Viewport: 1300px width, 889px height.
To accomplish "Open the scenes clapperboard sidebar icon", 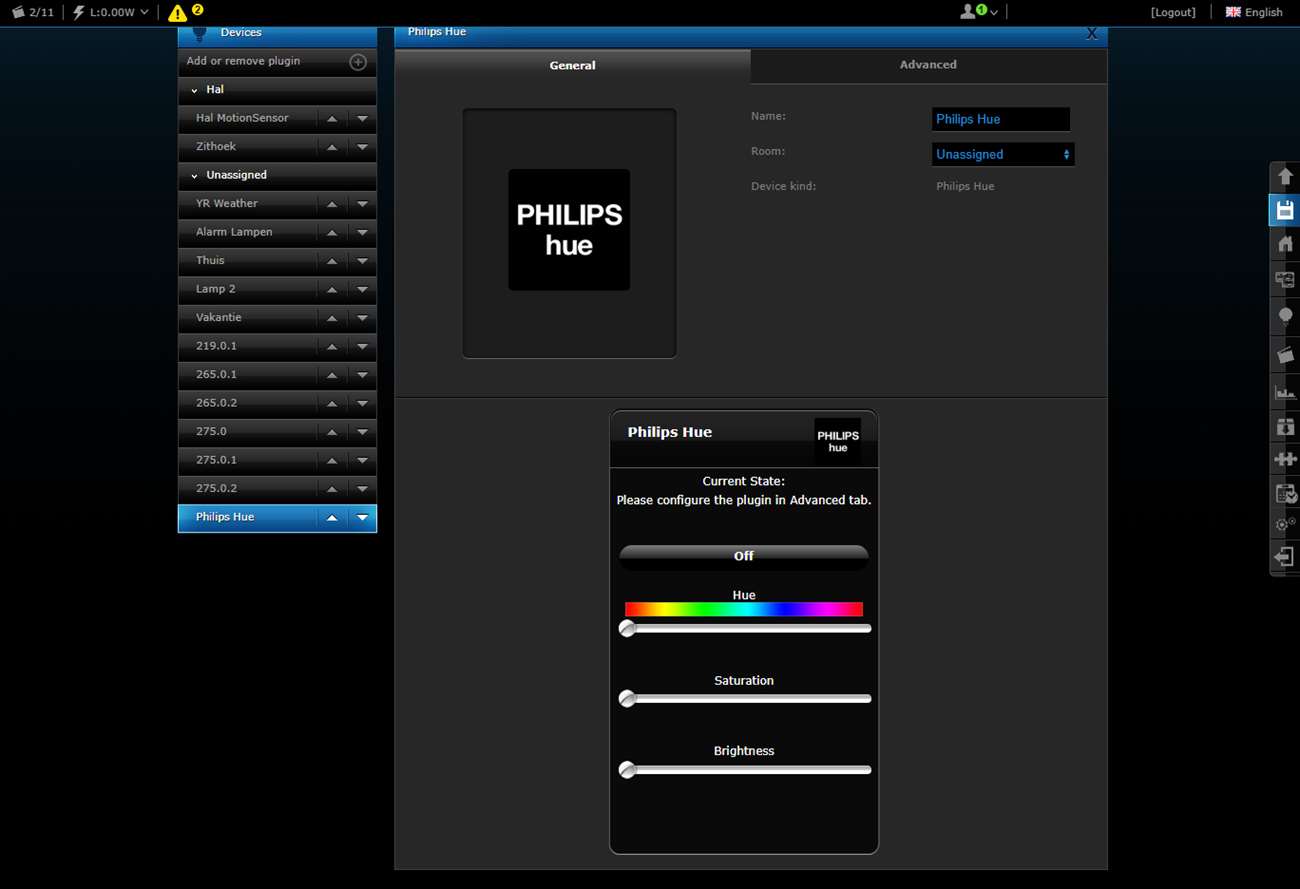I will [x=1285, y=354].
